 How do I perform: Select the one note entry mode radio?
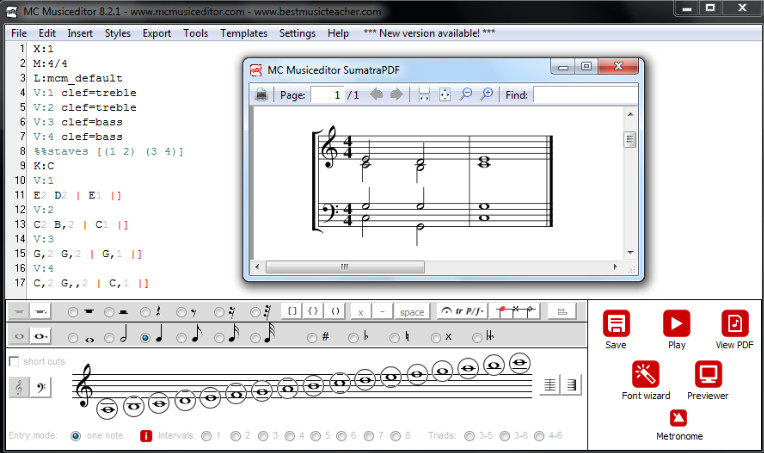click(76, 435)
